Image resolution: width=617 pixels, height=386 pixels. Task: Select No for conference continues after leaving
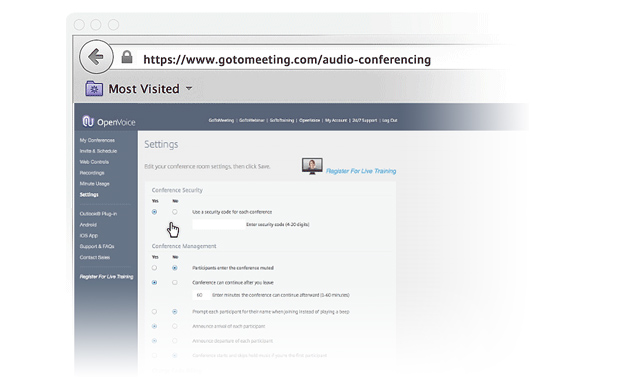click(175, 283)
